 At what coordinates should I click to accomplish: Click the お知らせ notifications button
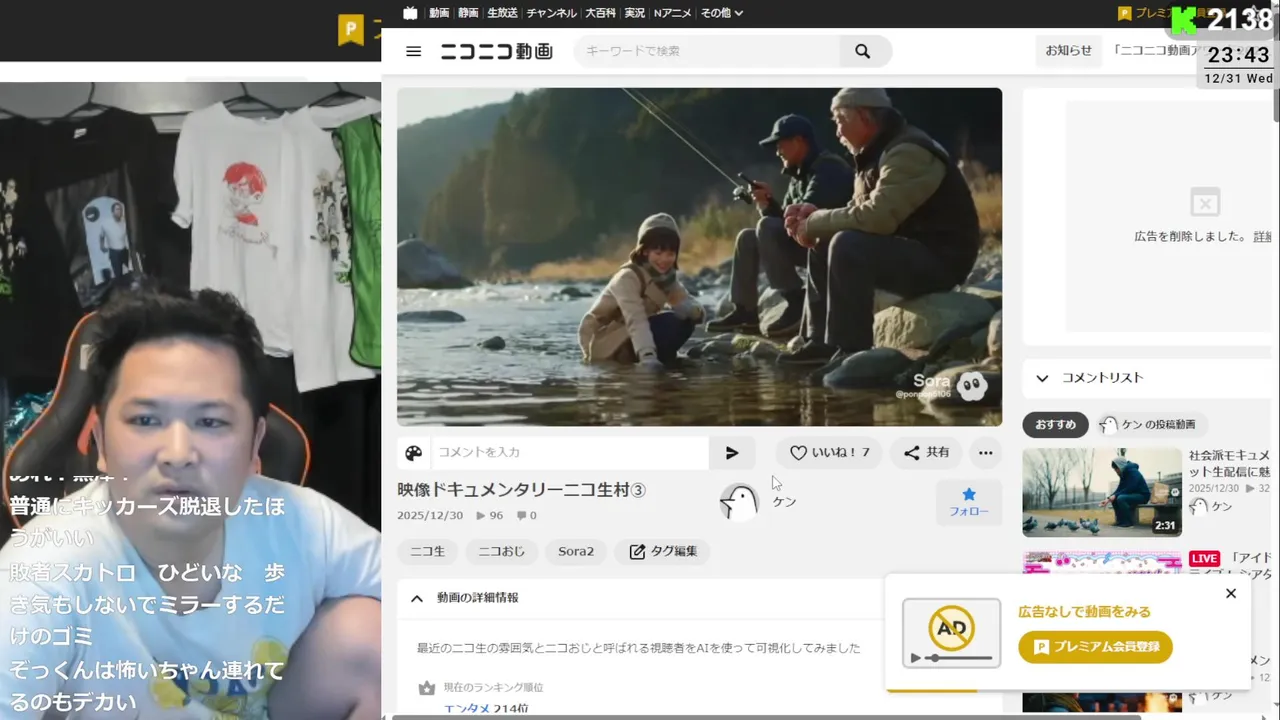(1069, 51)
